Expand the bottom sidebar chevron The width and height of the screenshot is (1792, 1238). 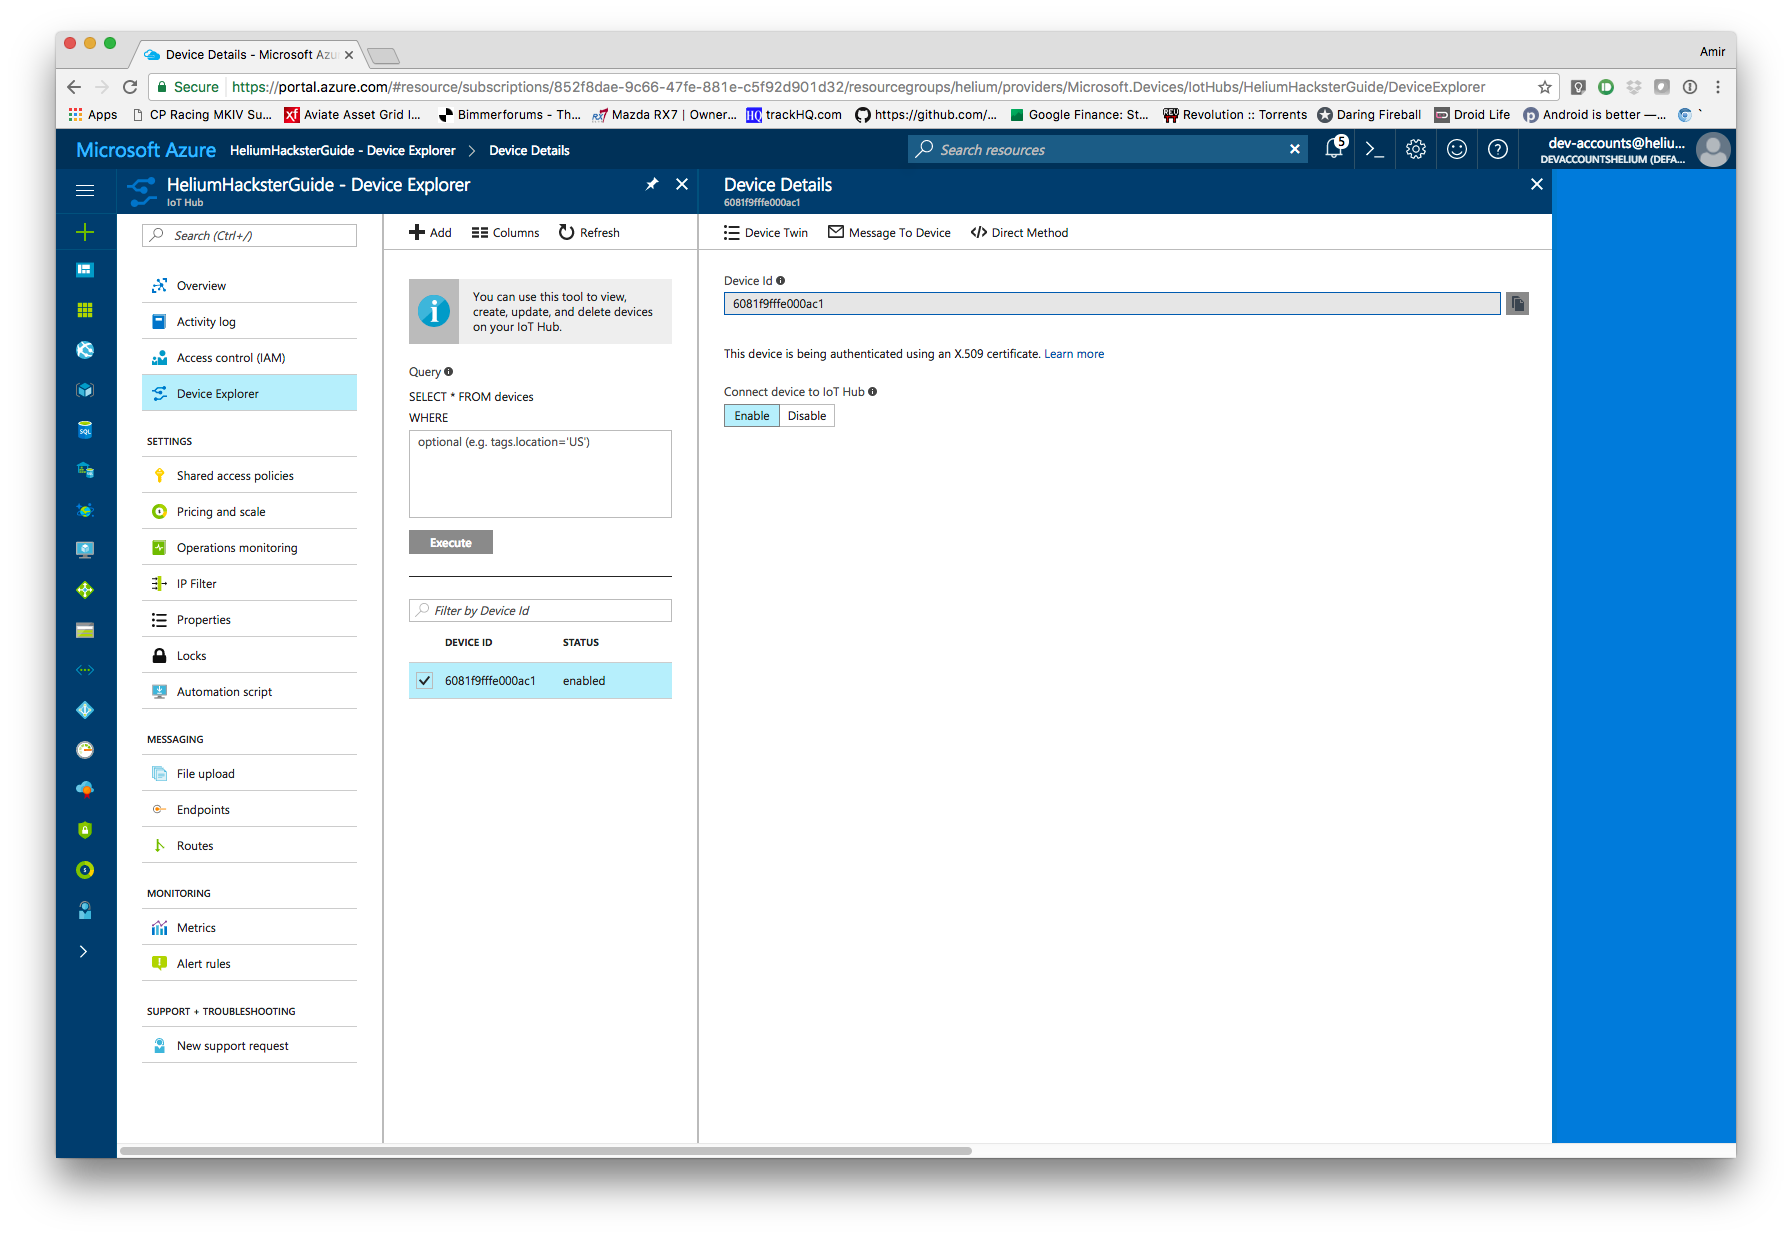(85, 951)
